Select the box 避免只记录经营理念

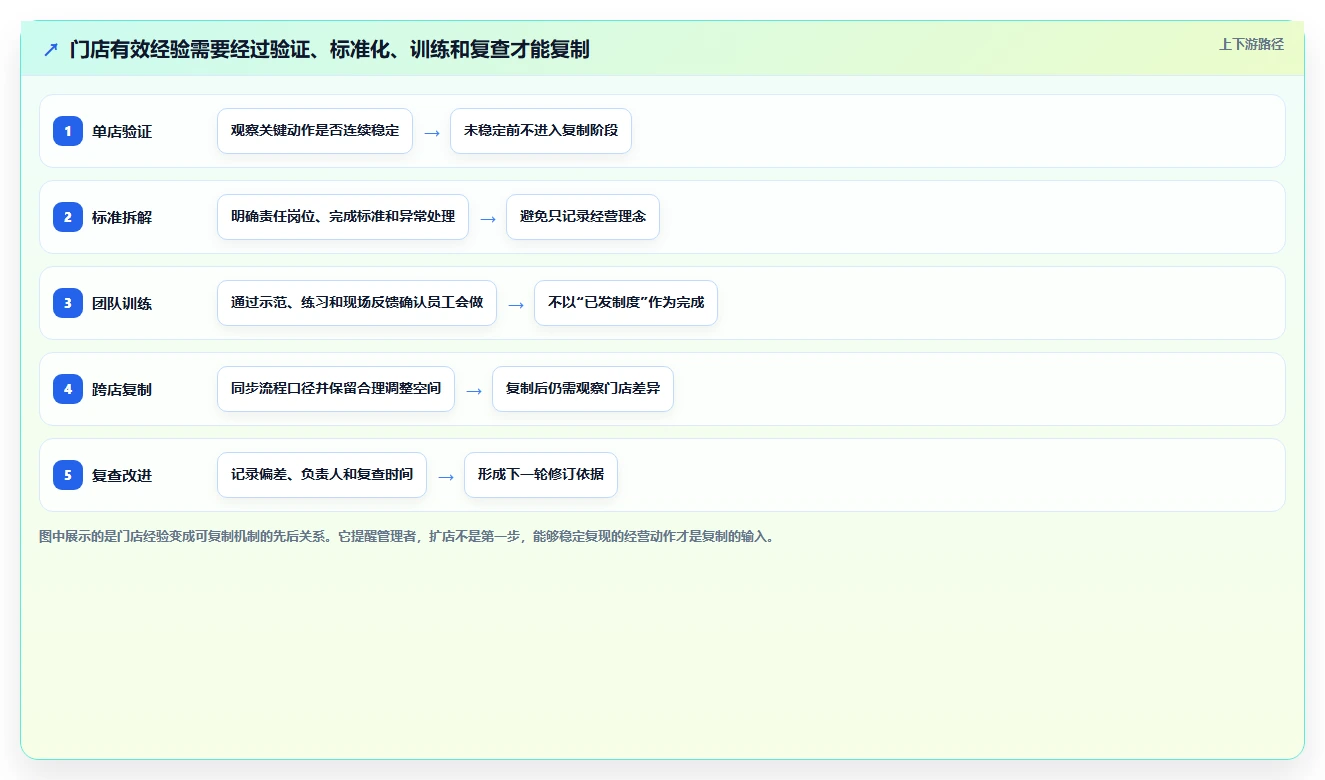click(x=583, y=217)
